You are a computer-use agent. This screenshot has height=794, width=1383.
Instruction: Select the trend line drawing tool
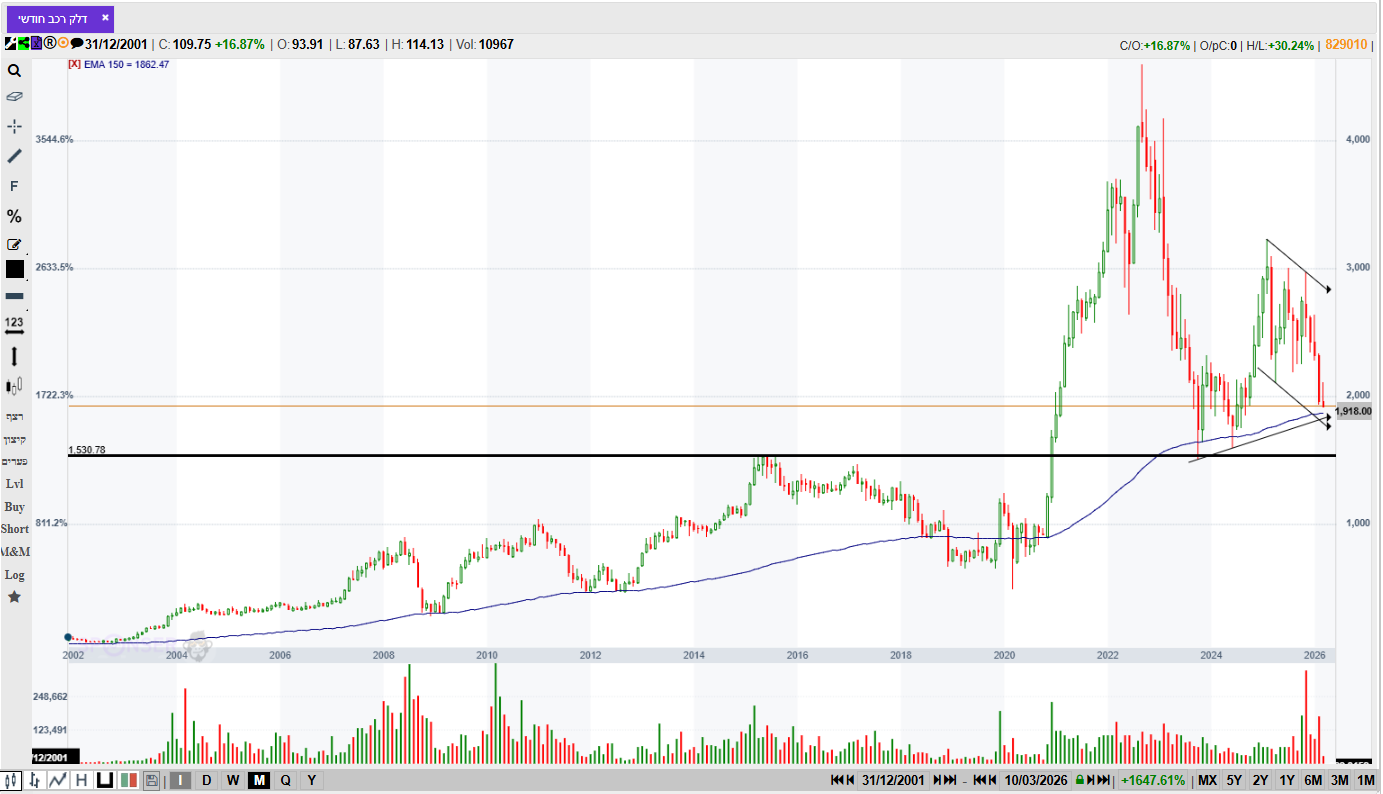14,156
